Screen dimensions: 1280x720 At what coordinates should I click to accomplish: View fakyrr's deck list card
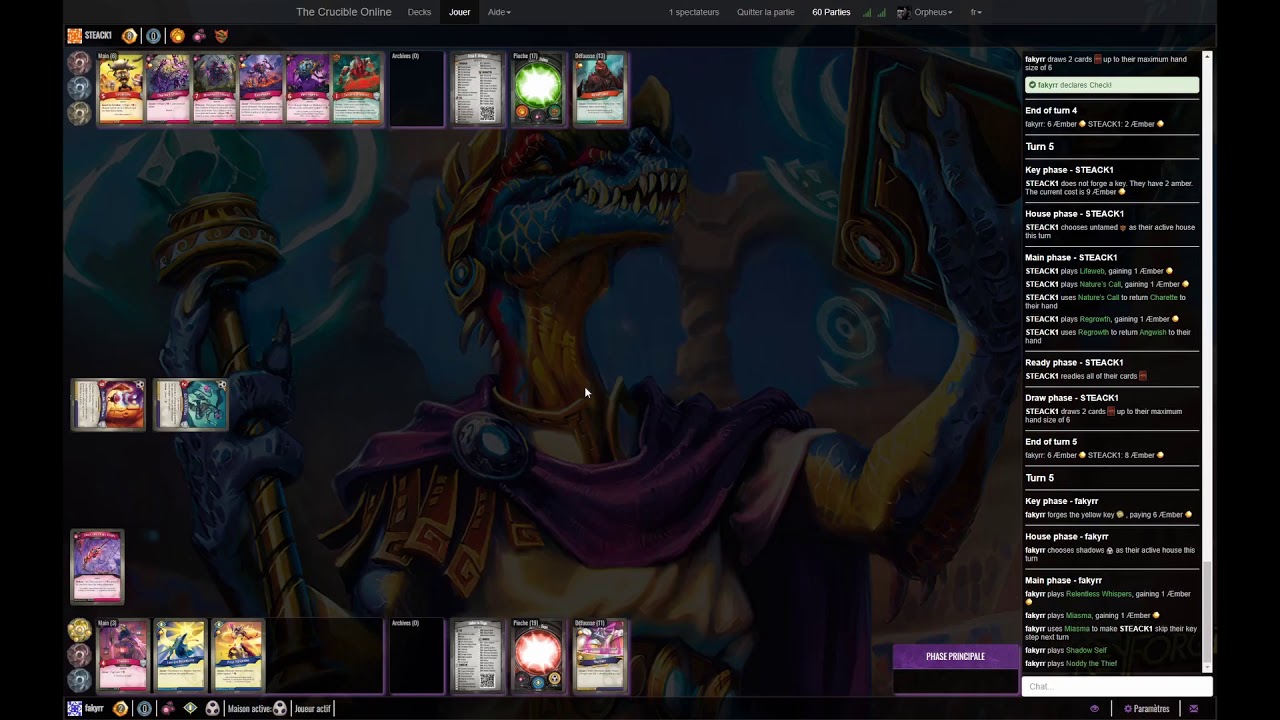pos(478,656)
